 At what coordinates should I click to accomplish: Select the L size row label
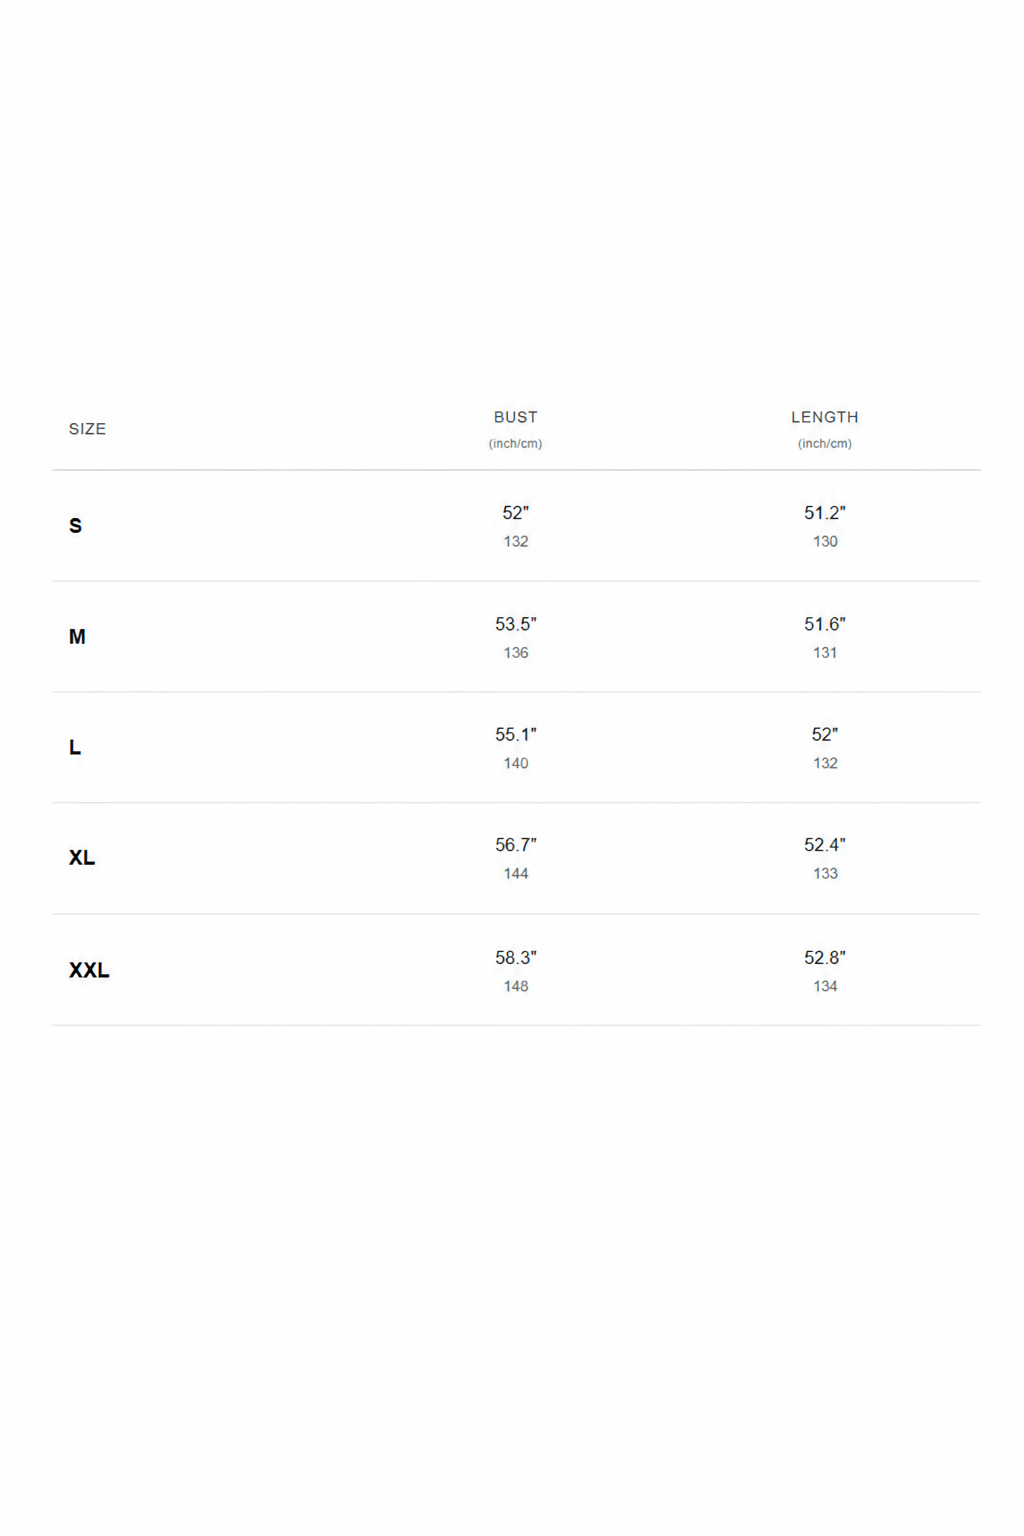75,748
